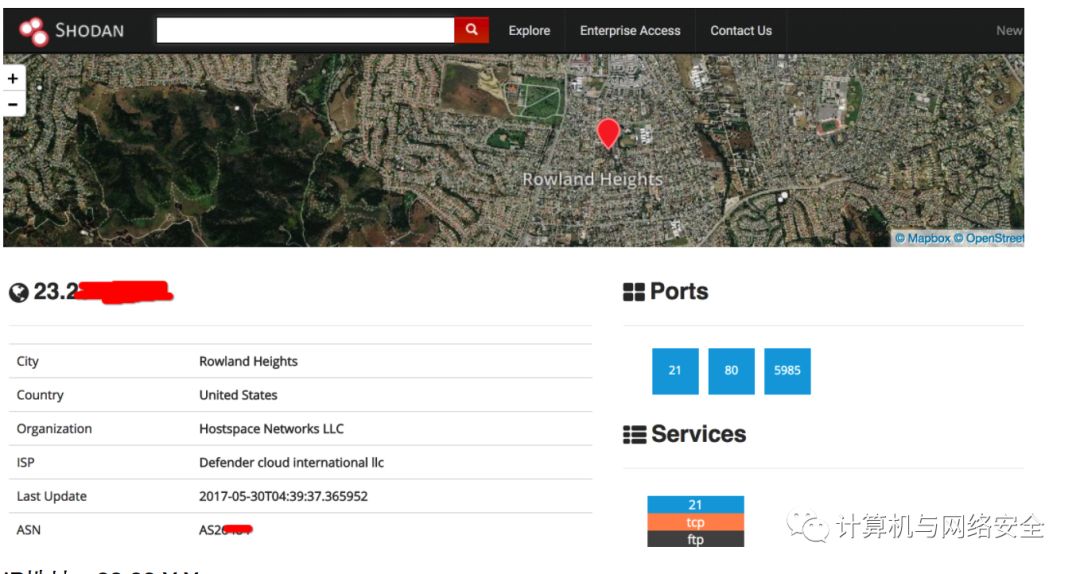Zoom out on the map
Viewport: 1080px width, 574px height.
(x=13, y=104)
